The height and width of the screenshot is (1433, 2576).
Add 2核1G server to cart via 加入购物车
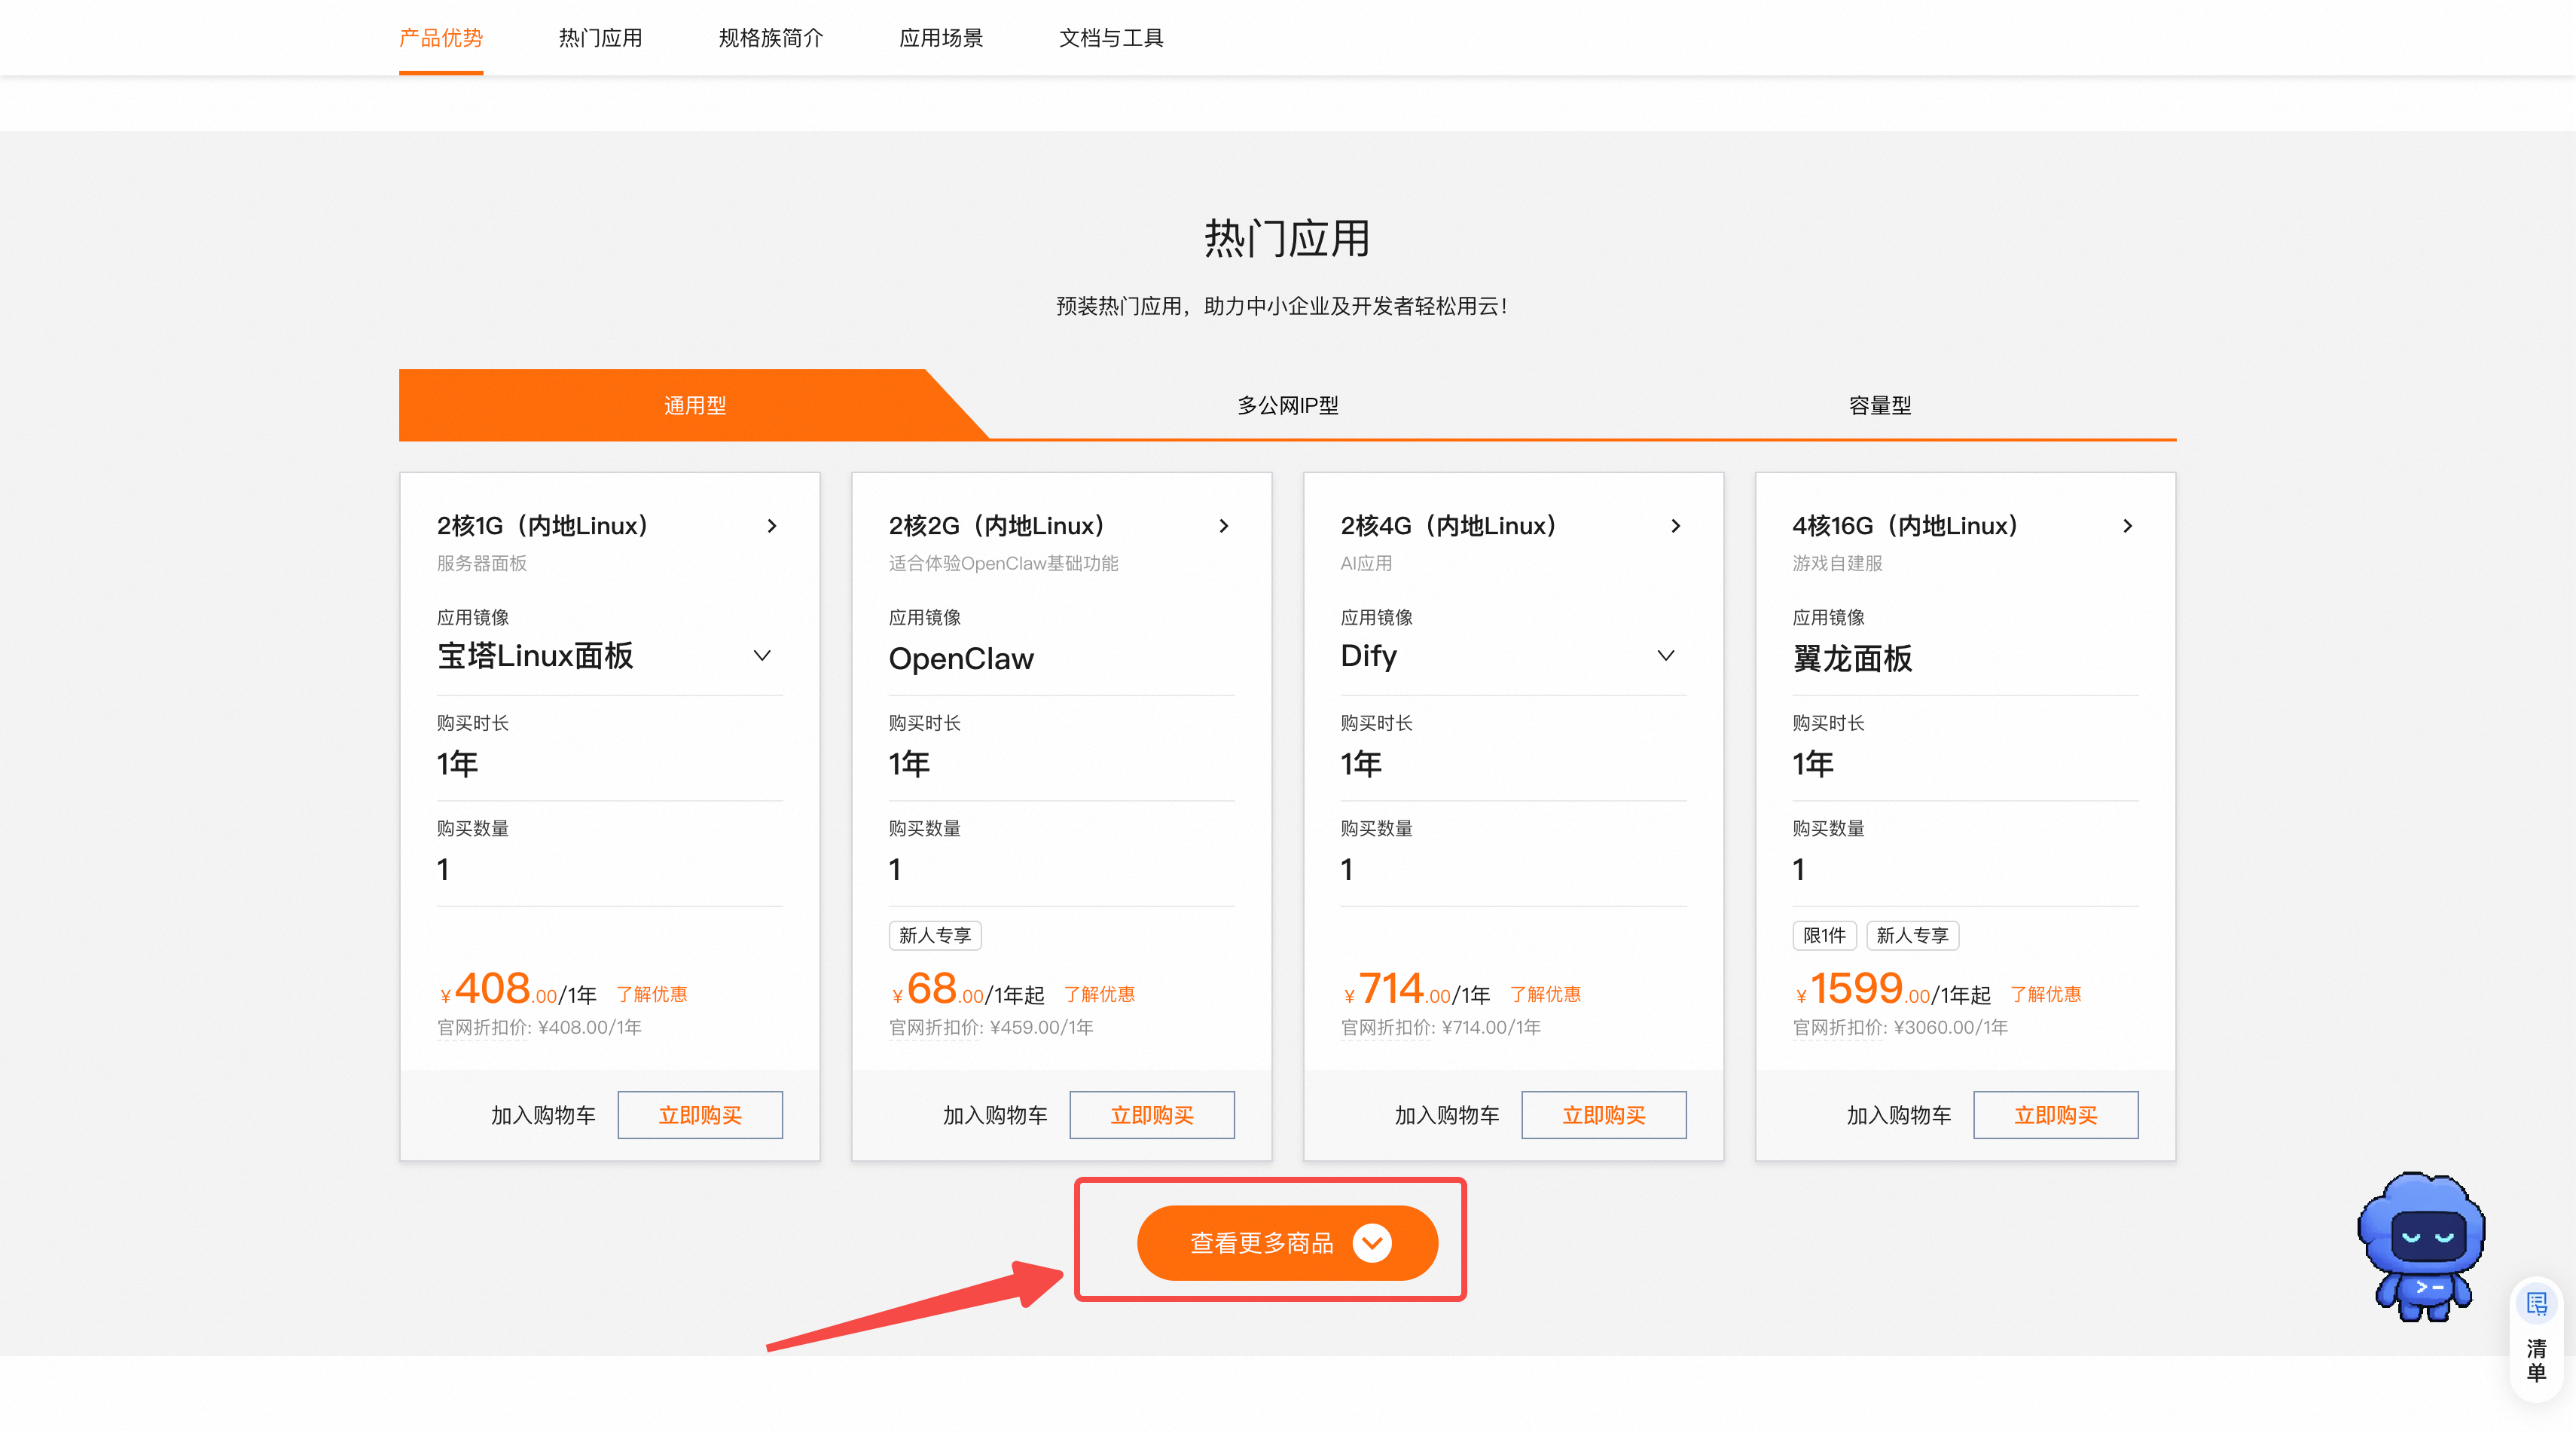pyautogui.click(x=543, y=1115)
